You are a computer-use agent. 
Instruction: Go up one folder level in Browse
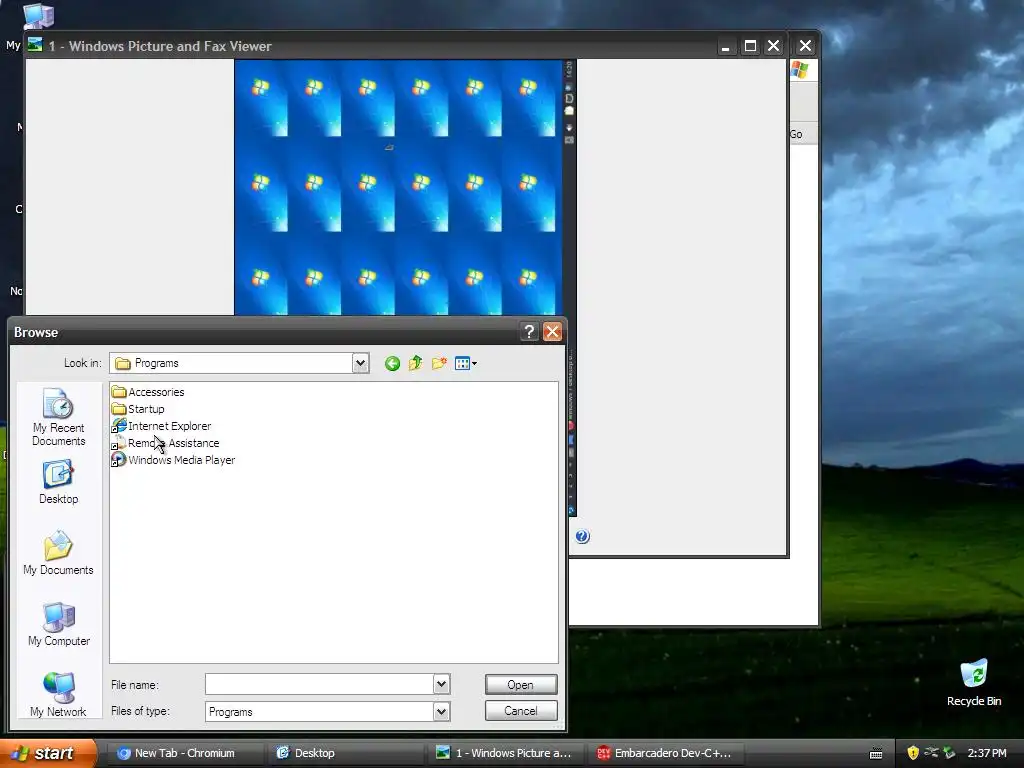click(415, 363)
